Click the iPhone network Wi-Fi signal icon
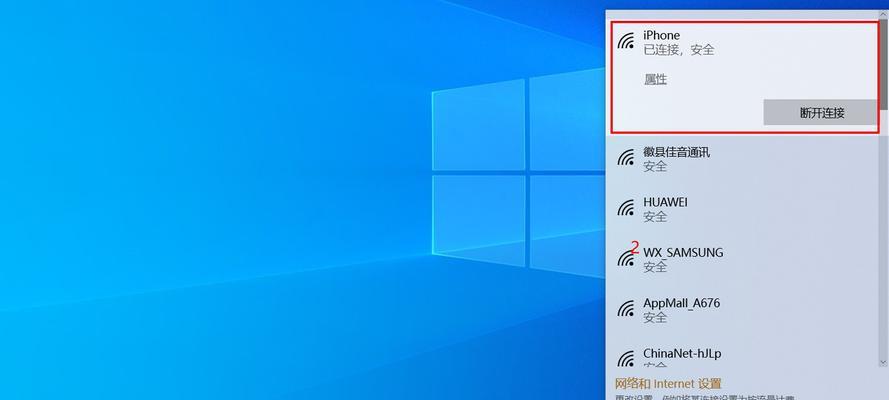Image resolution: width=889 pixels, height=400 pixels. pos(626,41)
